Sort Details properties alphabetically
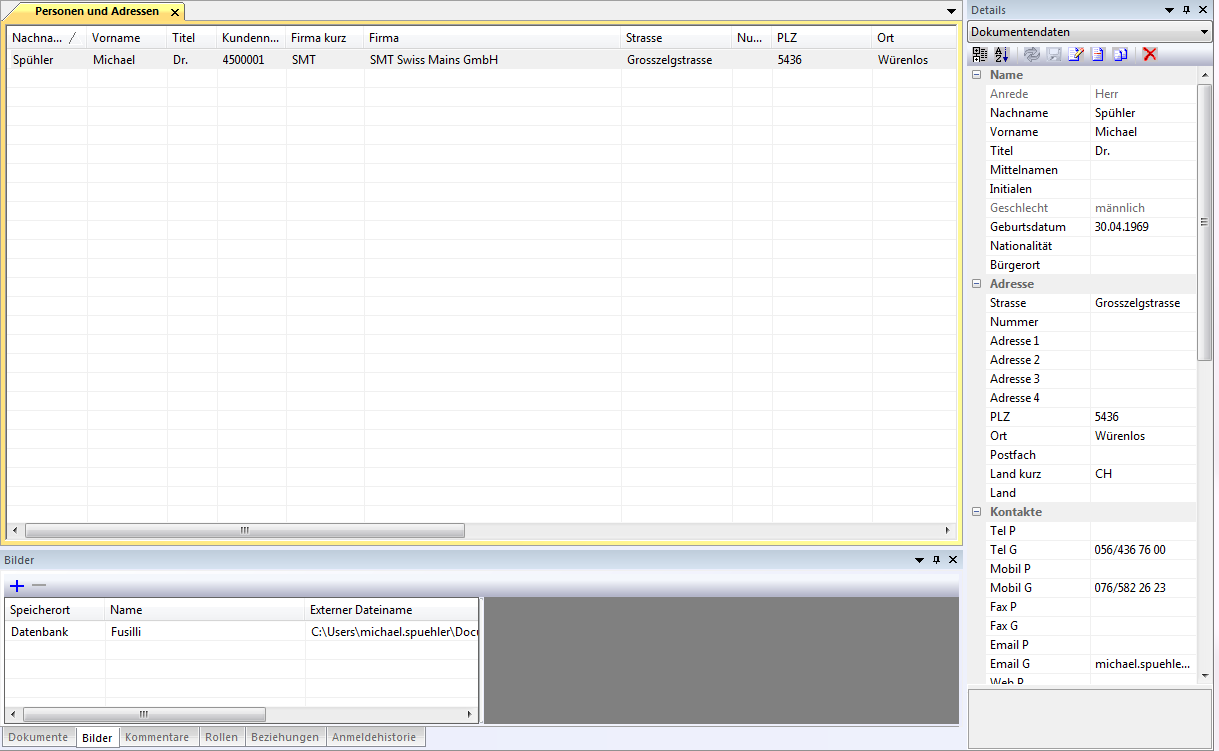Viewport: 1219px width, 751px height. coord(1002,54)
